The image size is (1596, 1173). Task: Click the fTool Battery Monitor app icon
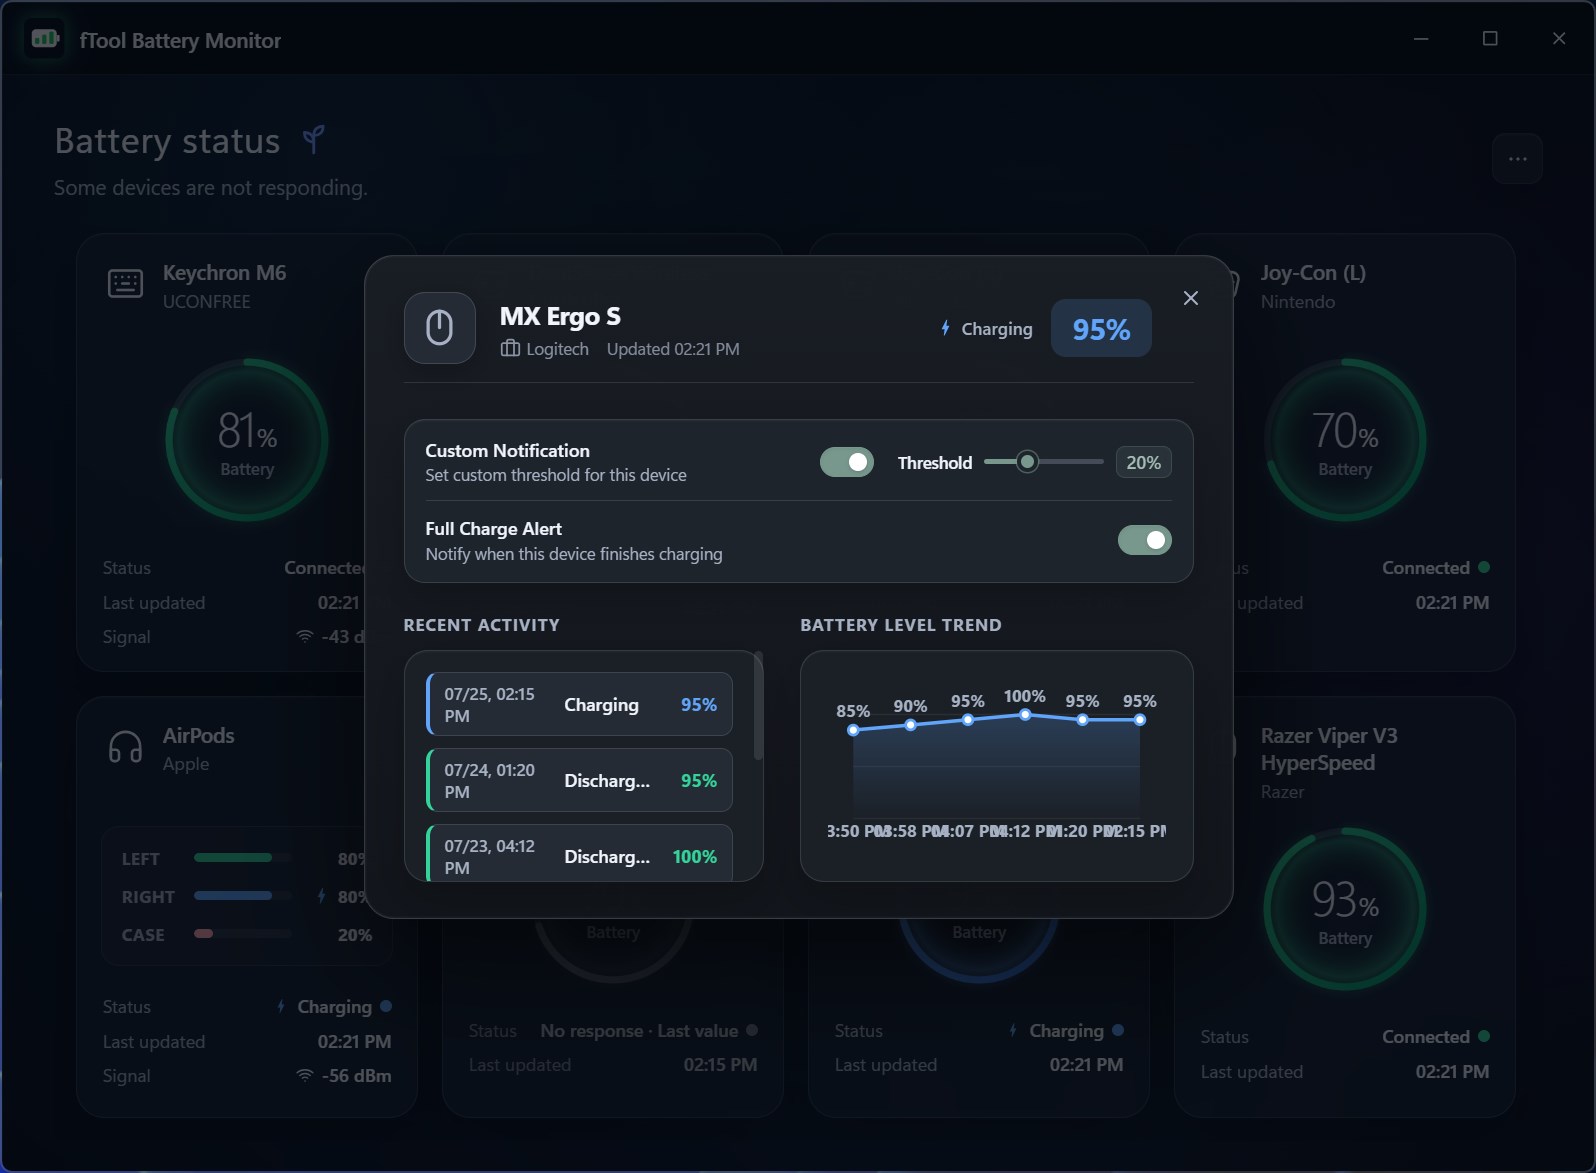[45, 40]
